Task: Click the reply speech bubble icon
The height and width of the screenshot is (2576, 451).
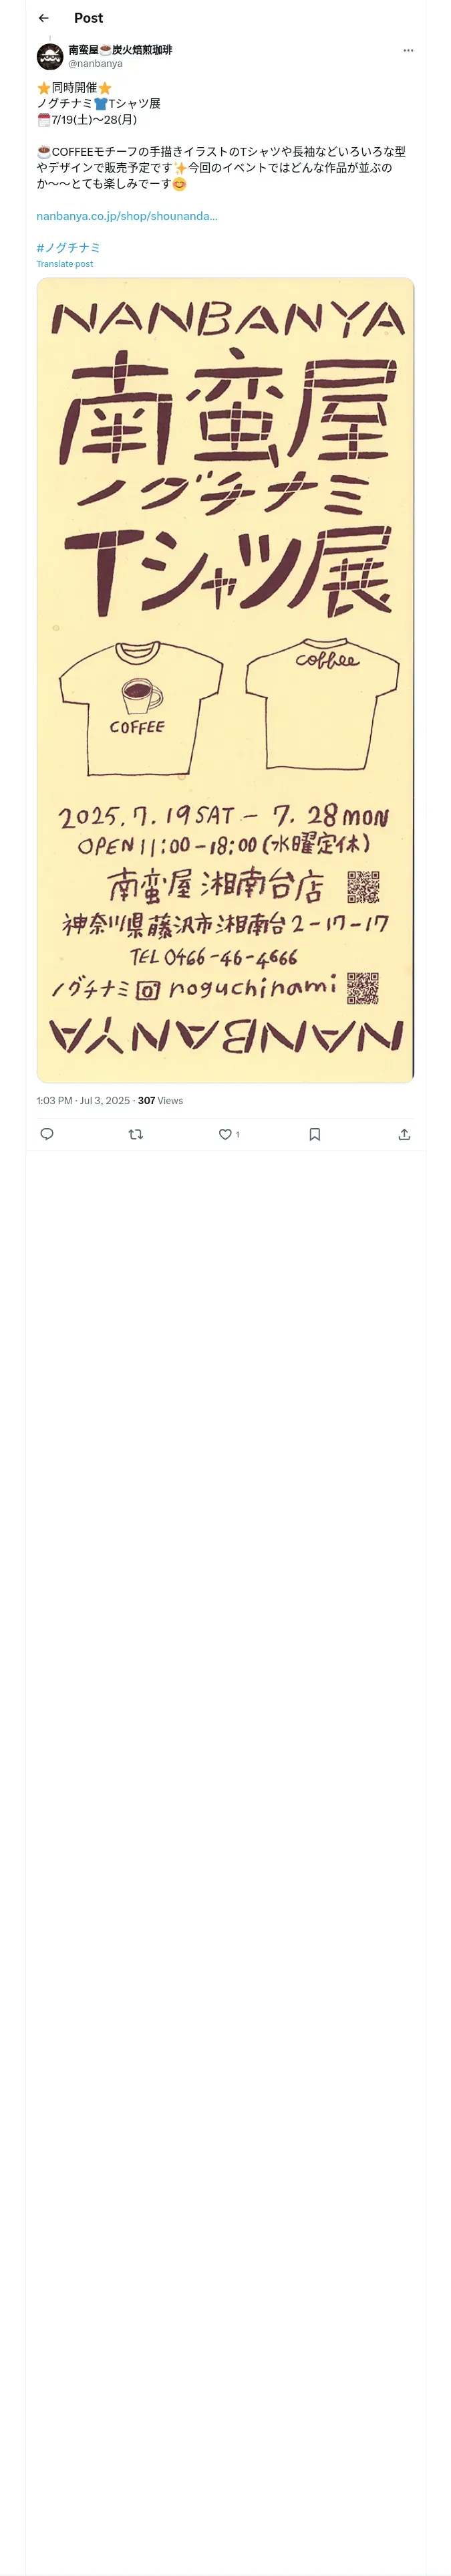Action: (47, 1134)
